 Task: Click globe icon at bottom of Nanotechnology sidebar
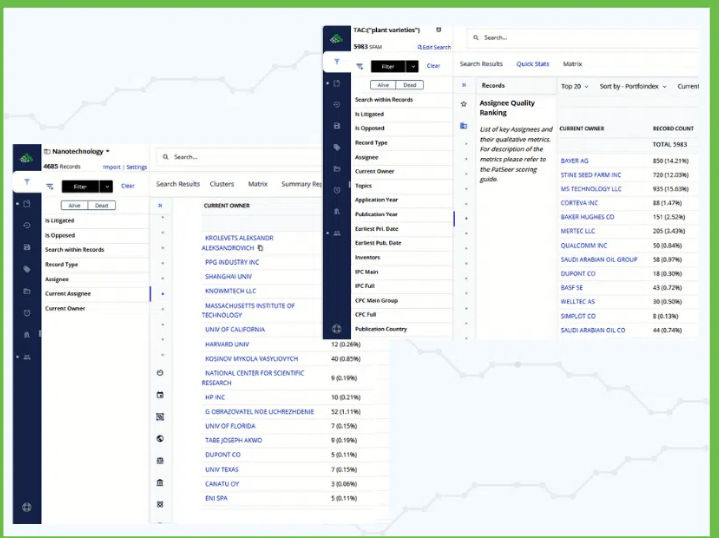tap(27, 507)
